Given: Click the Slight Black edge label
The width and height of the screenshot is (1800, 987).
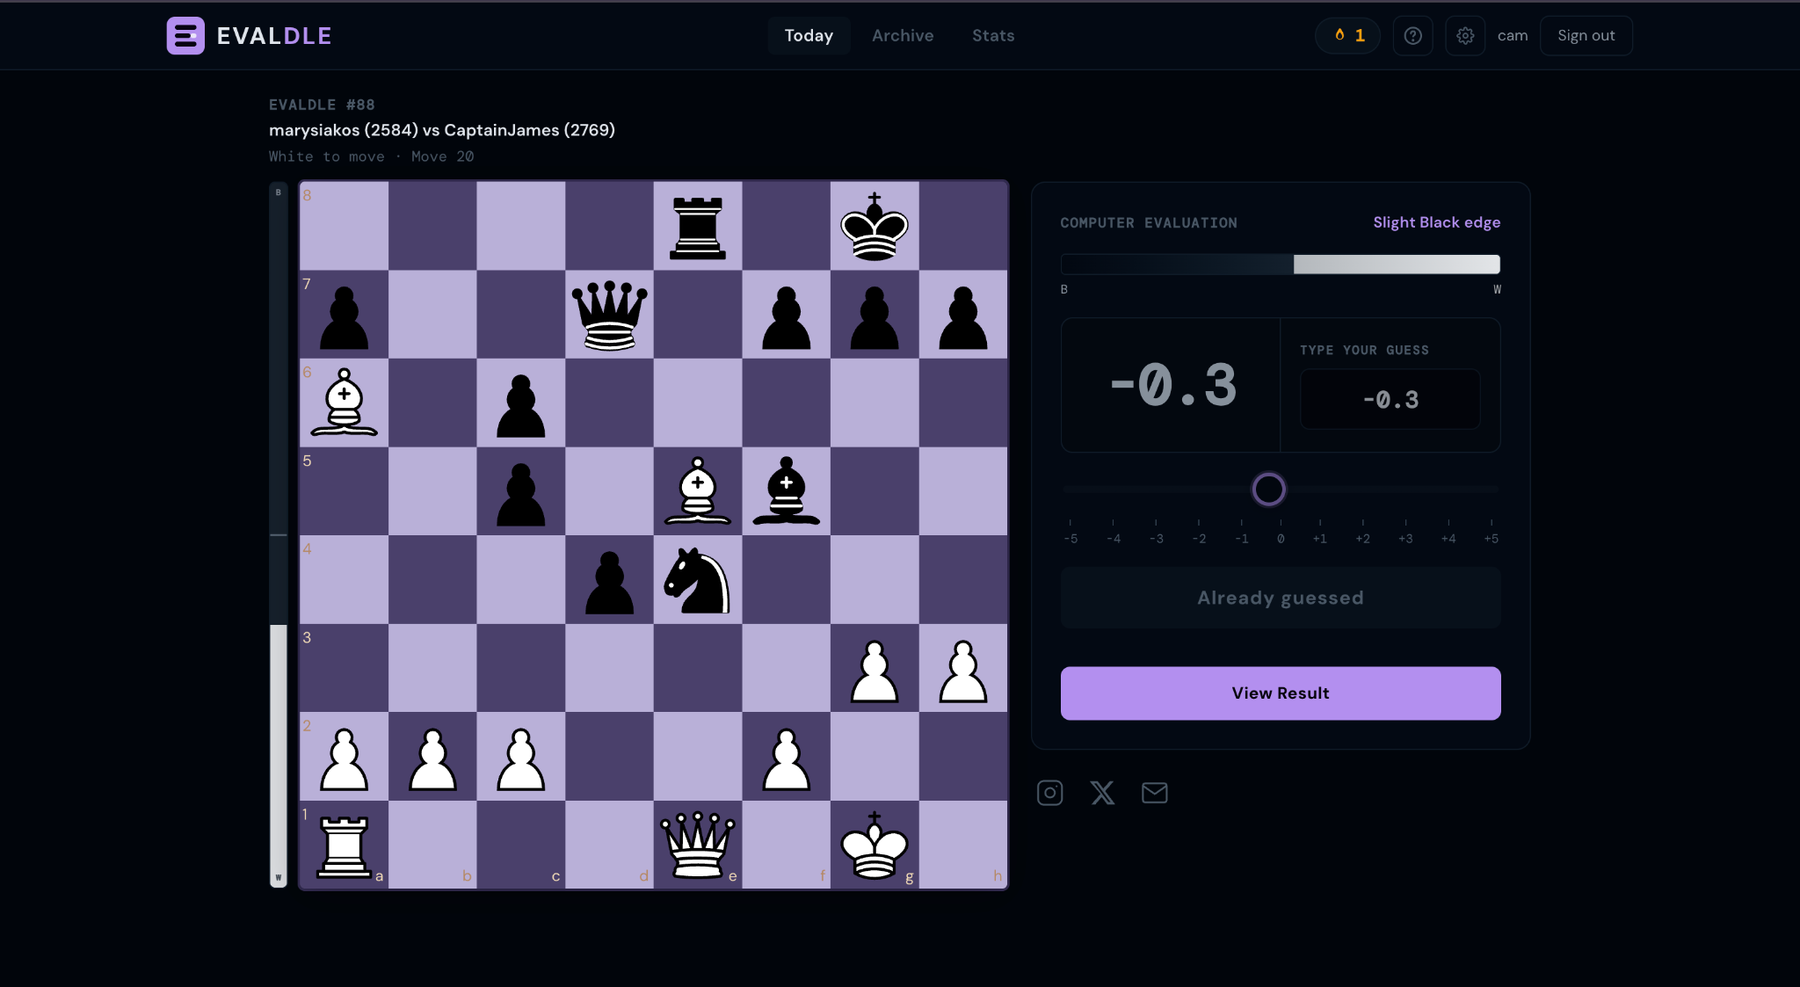Looking at the screenshot, I should click(x=1436, y=222).
